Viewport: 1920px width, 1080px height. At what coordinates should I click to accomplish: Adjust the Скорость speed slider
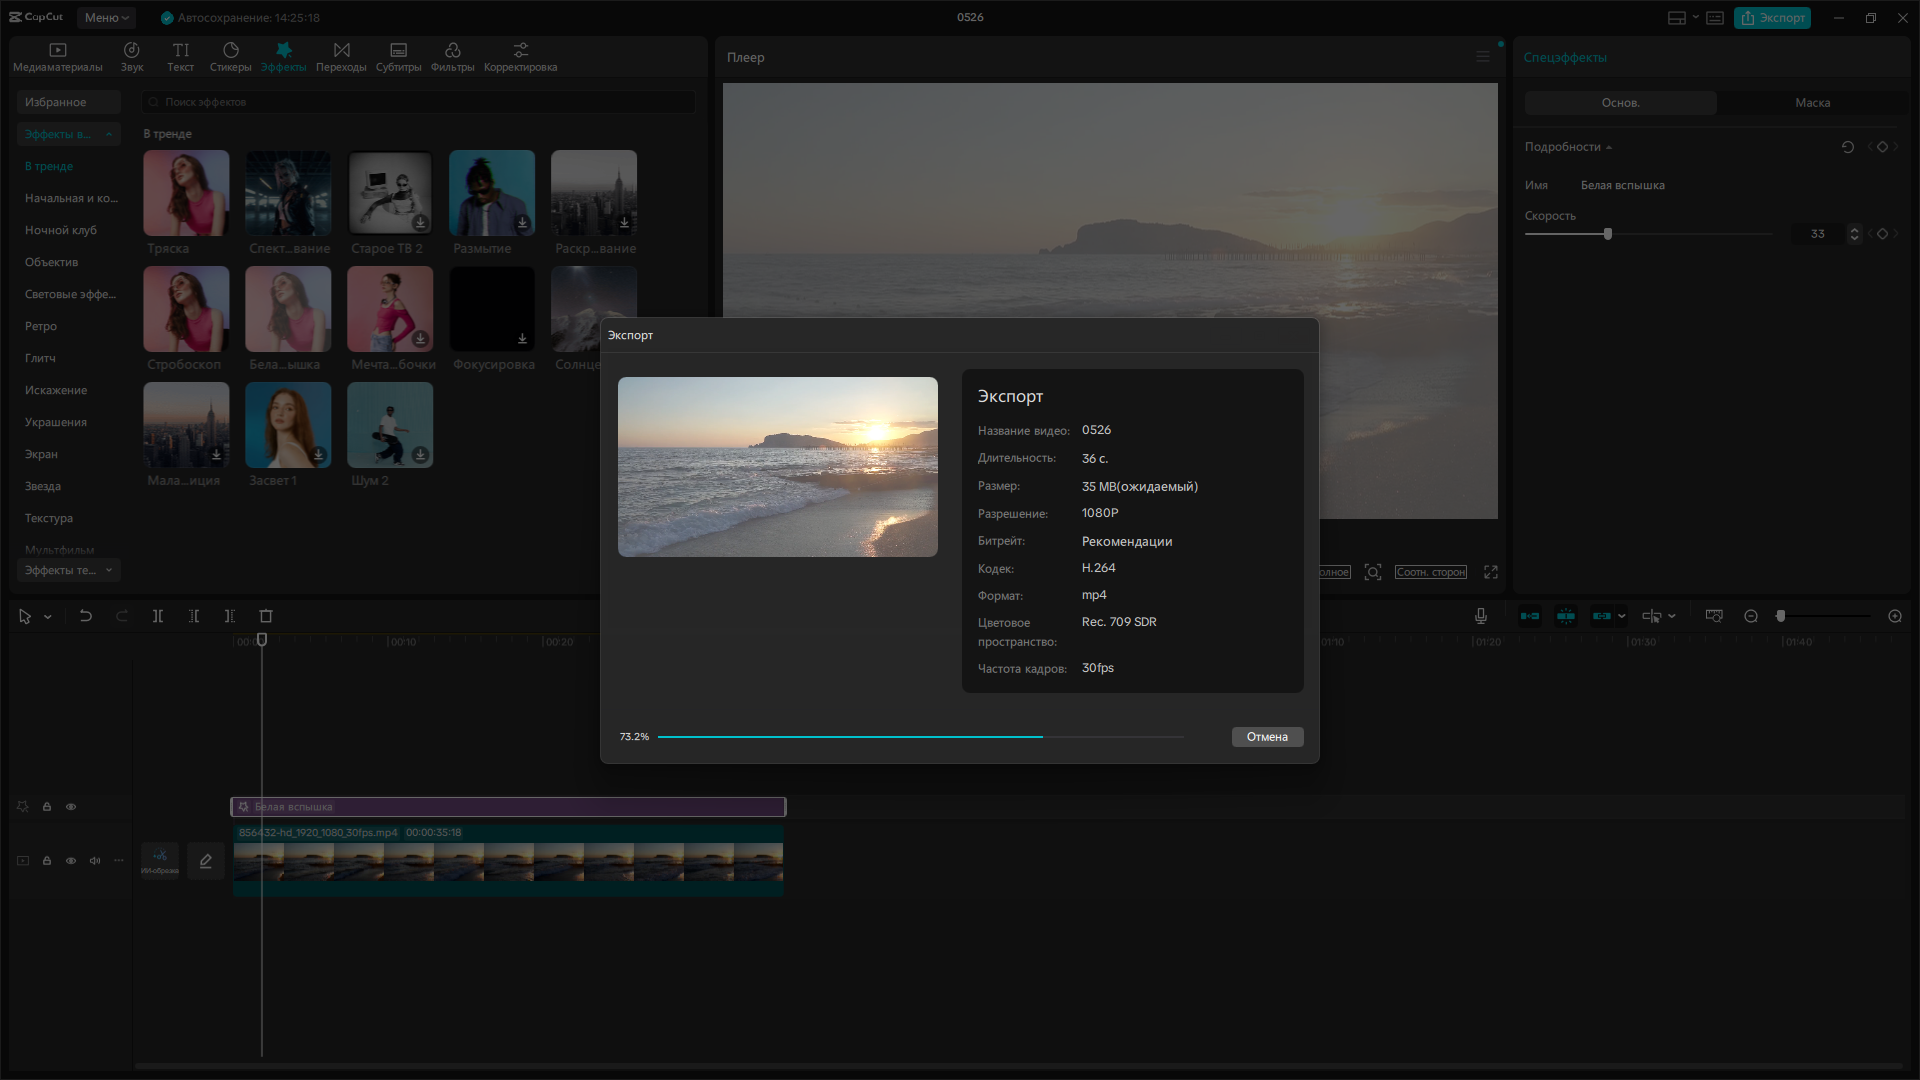[x=1648, y=234]
